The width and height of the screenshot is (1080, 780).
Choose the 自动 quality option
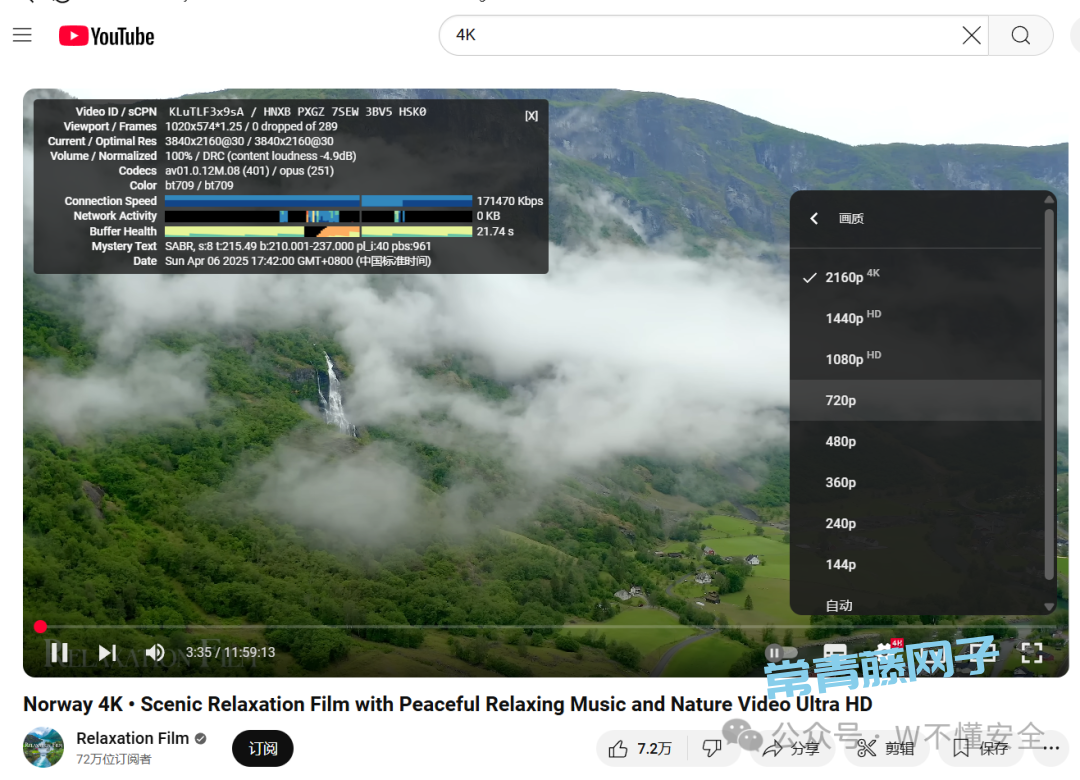[x=839, y=605]
